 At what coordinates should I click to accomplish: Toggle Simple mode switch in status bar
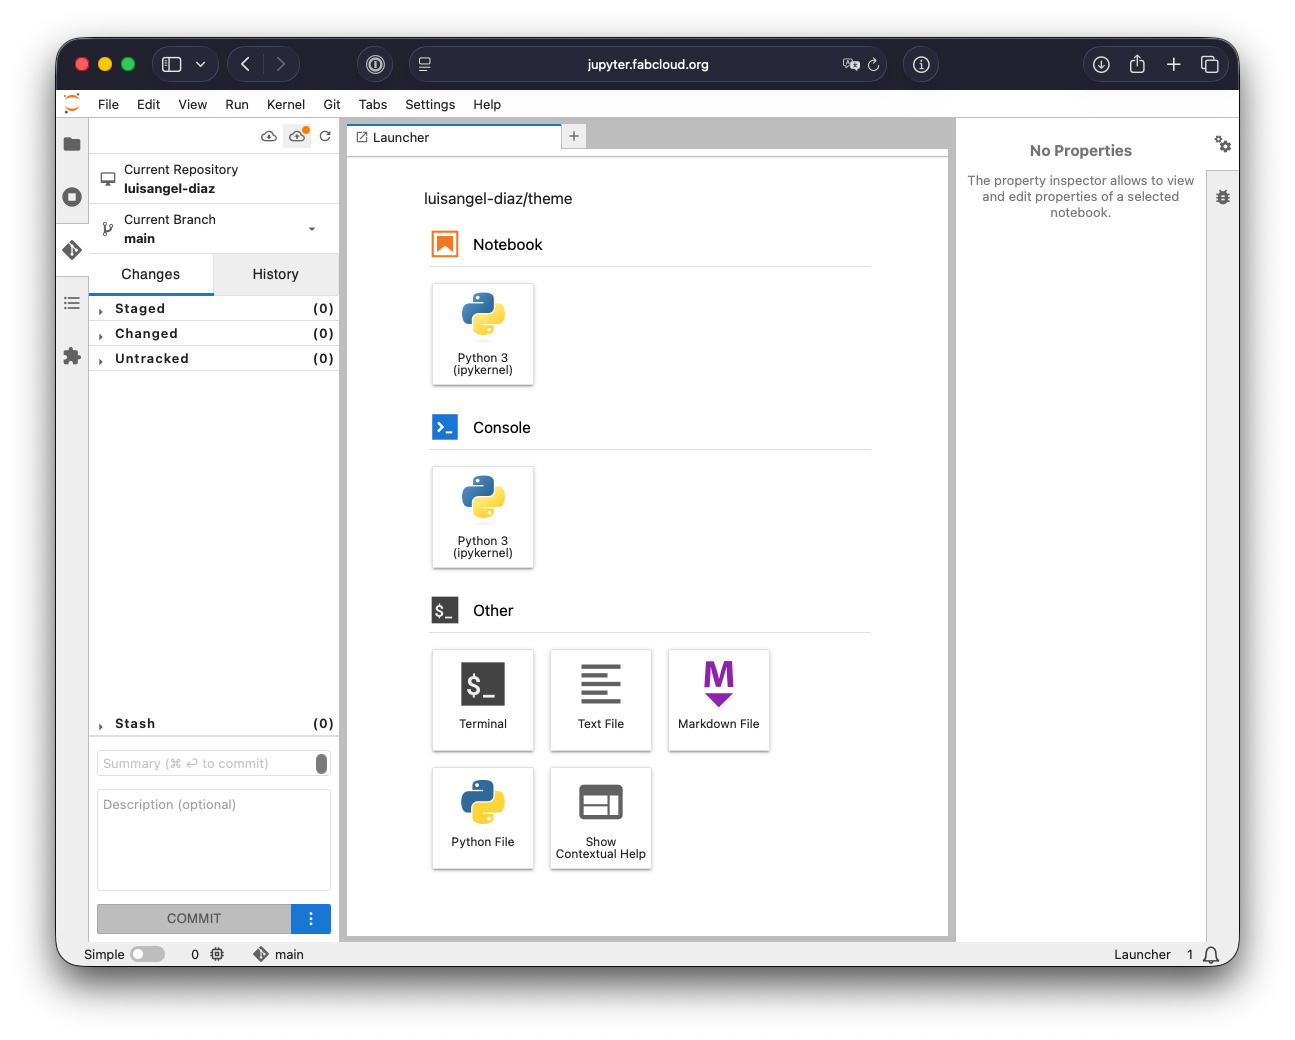tap(147, 954)
